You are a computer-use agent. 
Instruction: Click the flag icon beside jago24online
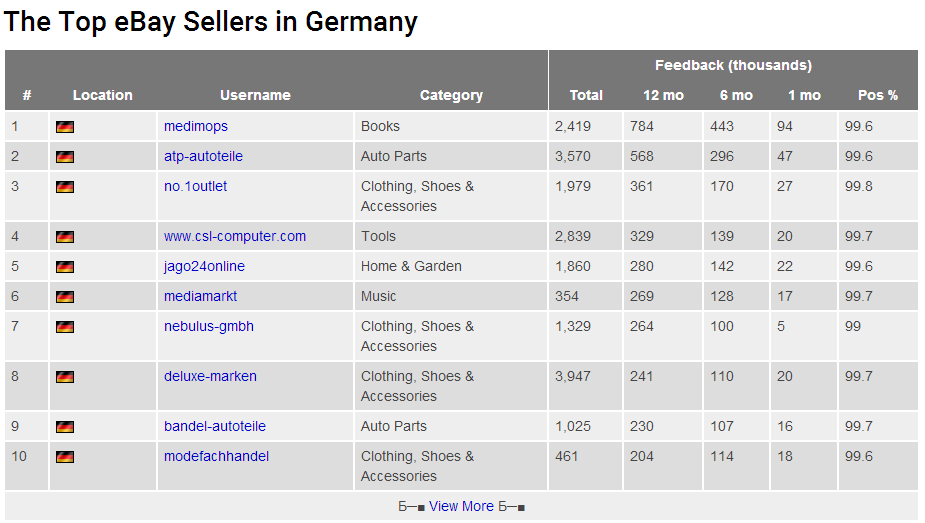65,267
